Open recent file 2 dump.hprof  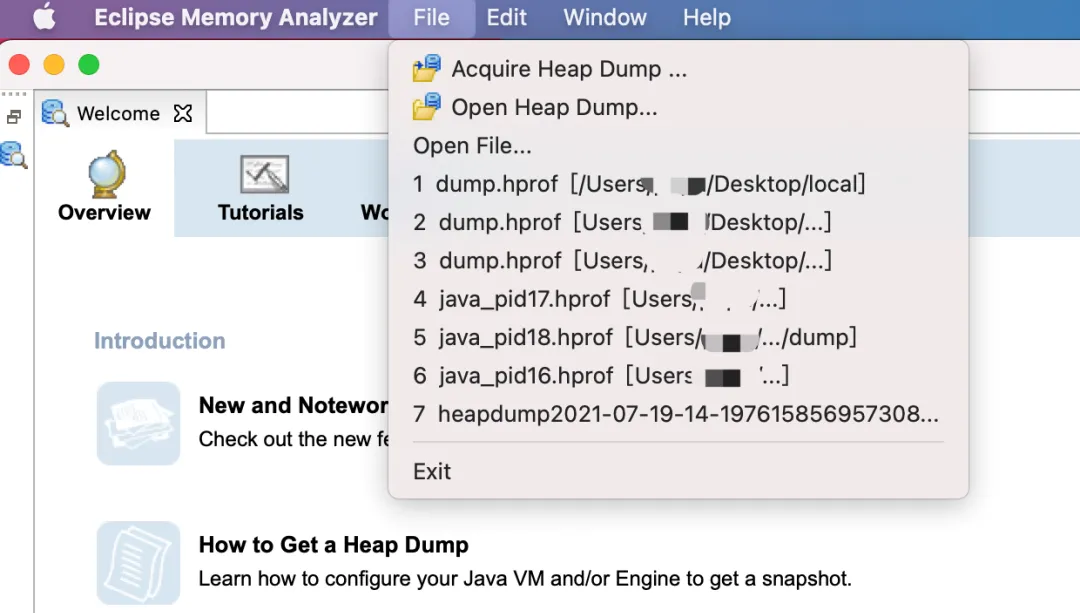678,222
